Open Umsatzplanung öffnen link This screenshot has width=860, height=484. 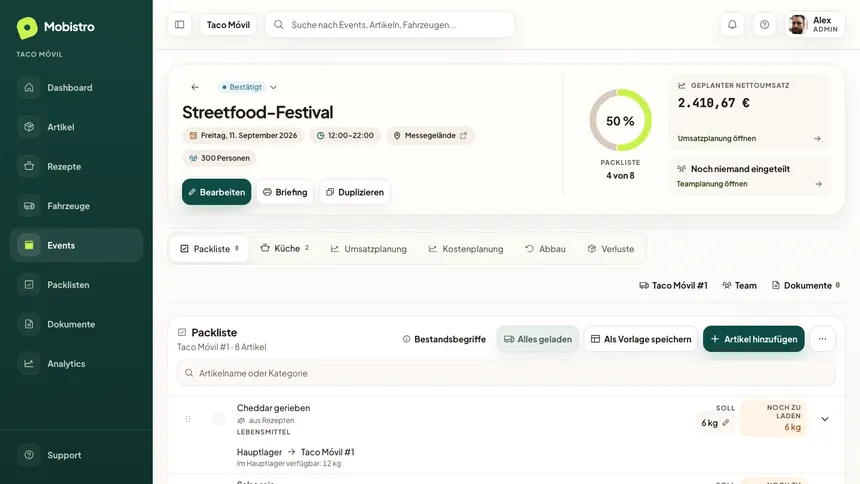coord(716,139)
